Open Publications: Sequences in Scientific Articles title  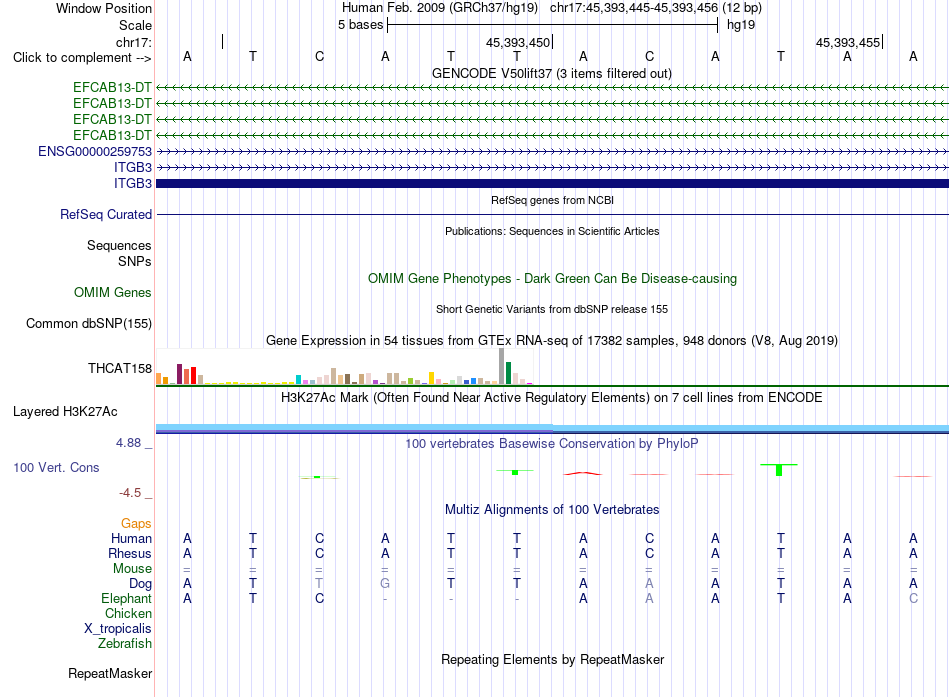coord(552,231)
